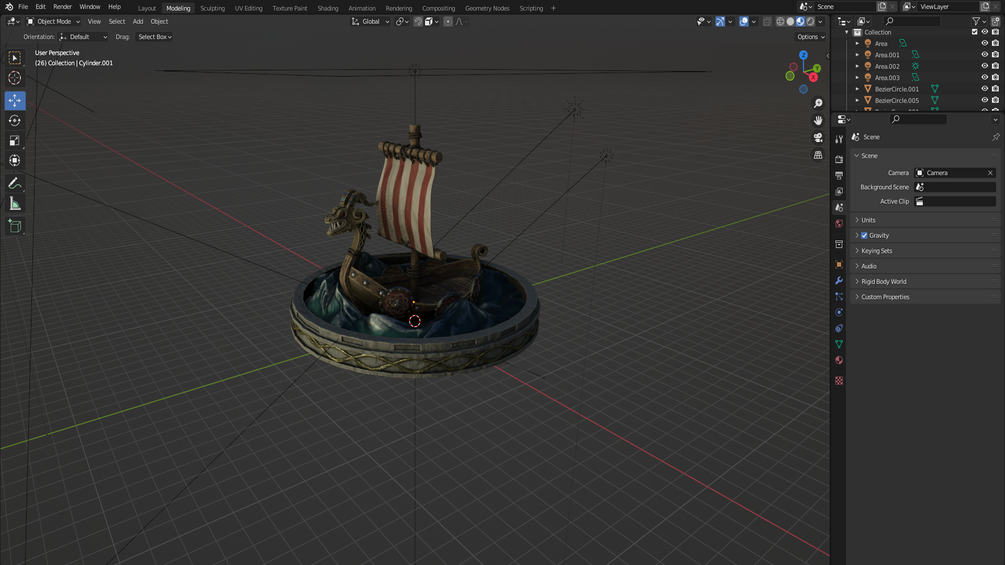The height and width of the screenshot is (565, 1005).
Task: Activate the Rotate tool
Action: tap(14, 120)
